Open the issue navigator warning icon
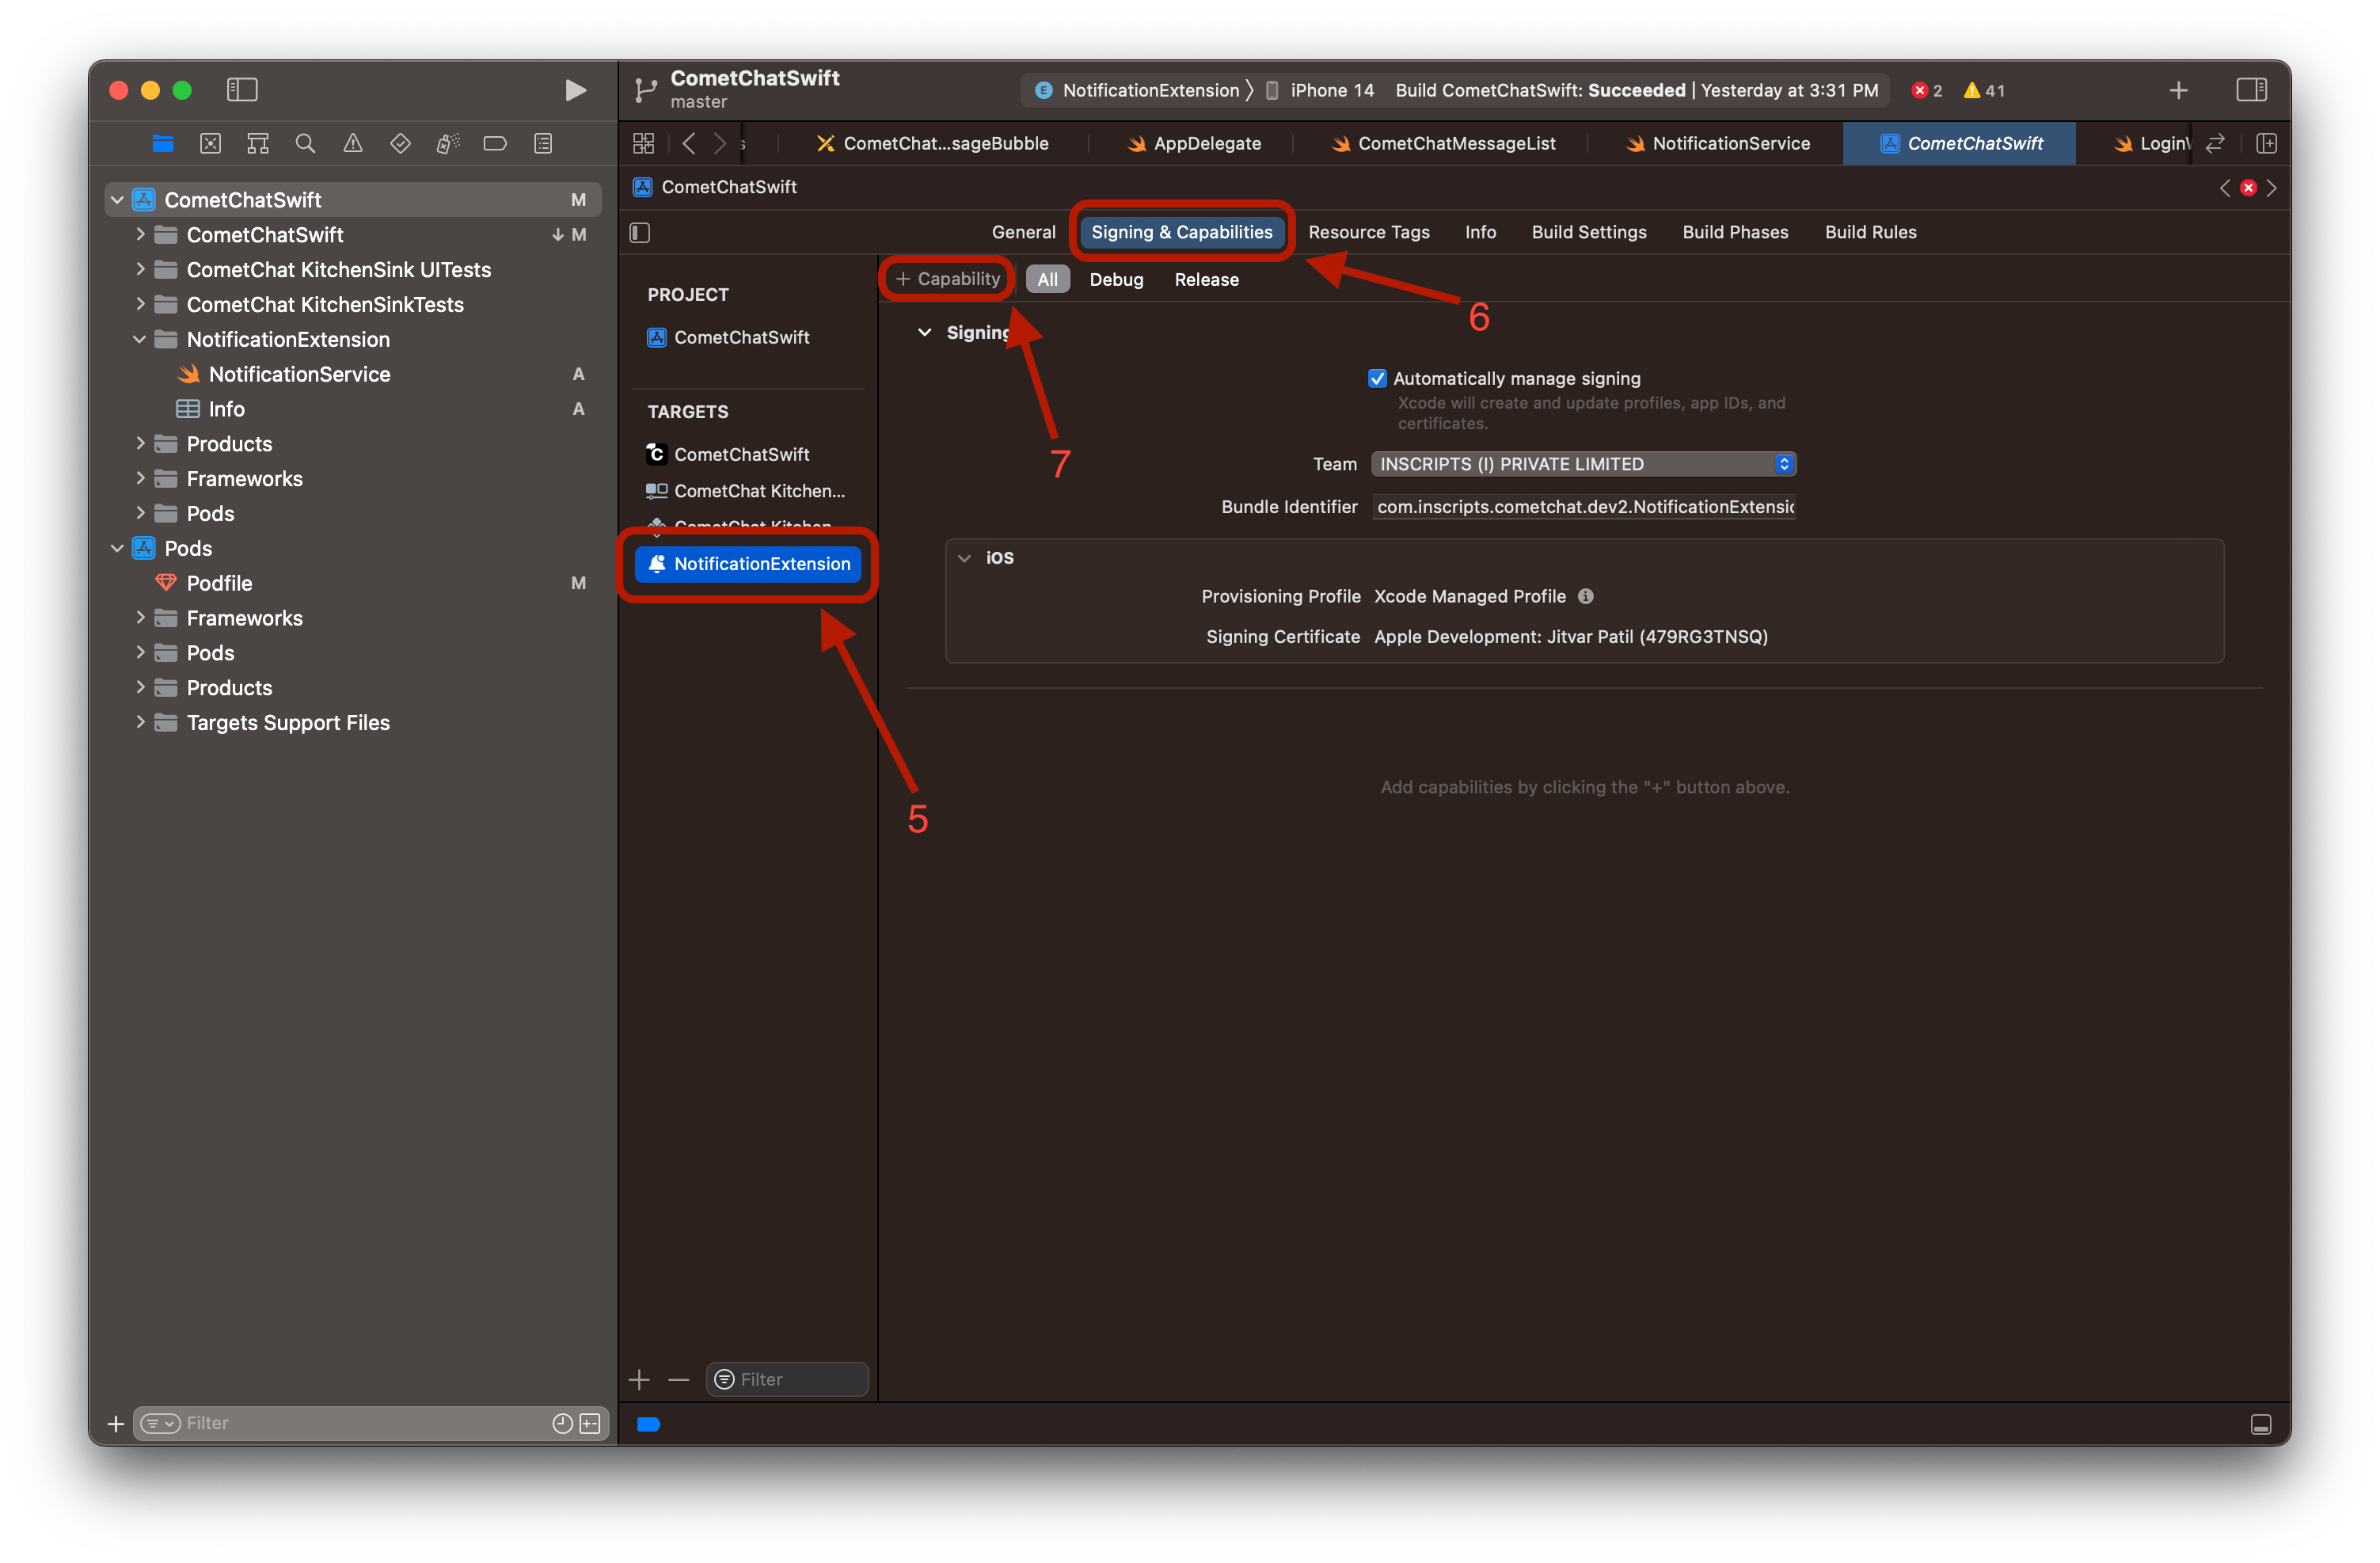 (353, 143)
